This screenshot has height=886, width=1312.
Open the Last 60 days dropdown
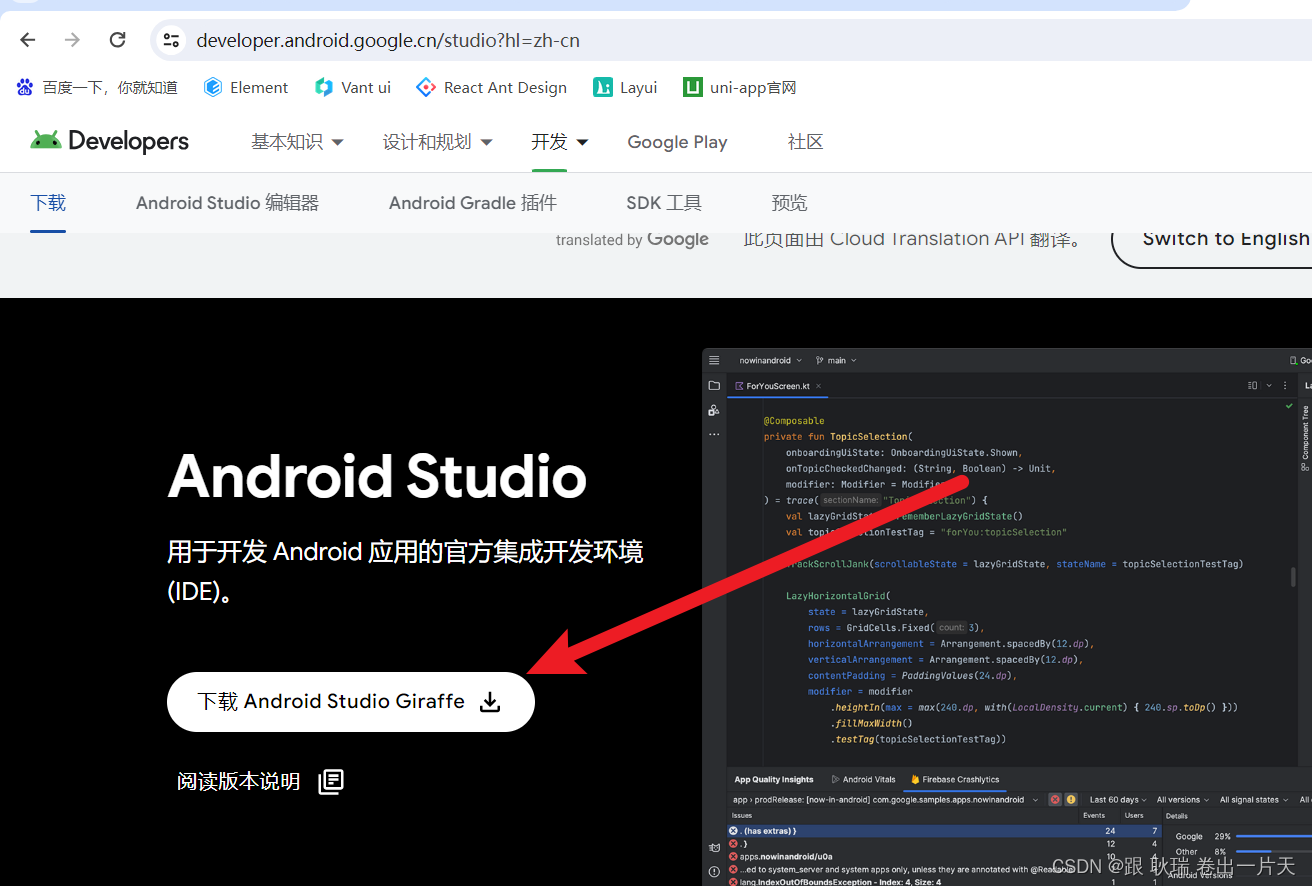pyautogui.click(x=1115, y=800)
